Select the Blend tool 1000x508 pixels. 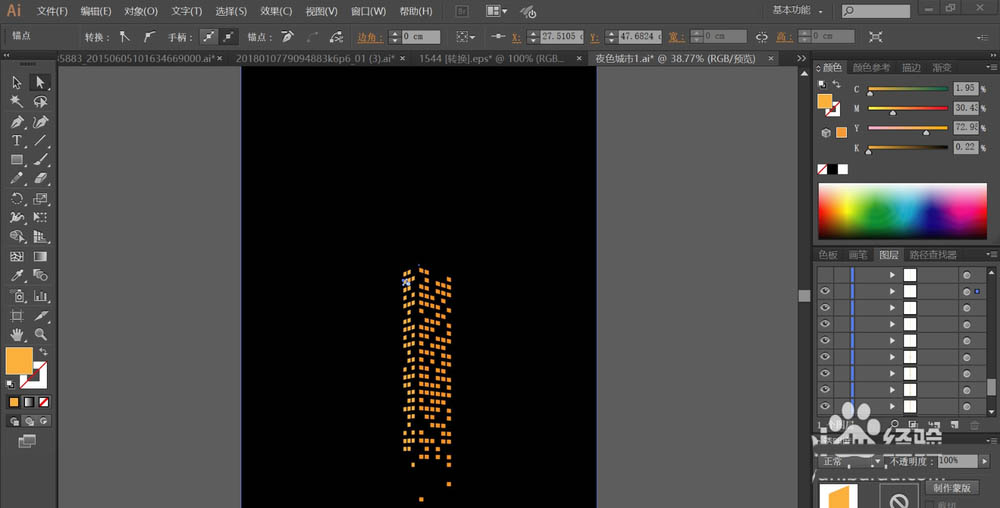(x=40, y=275)
